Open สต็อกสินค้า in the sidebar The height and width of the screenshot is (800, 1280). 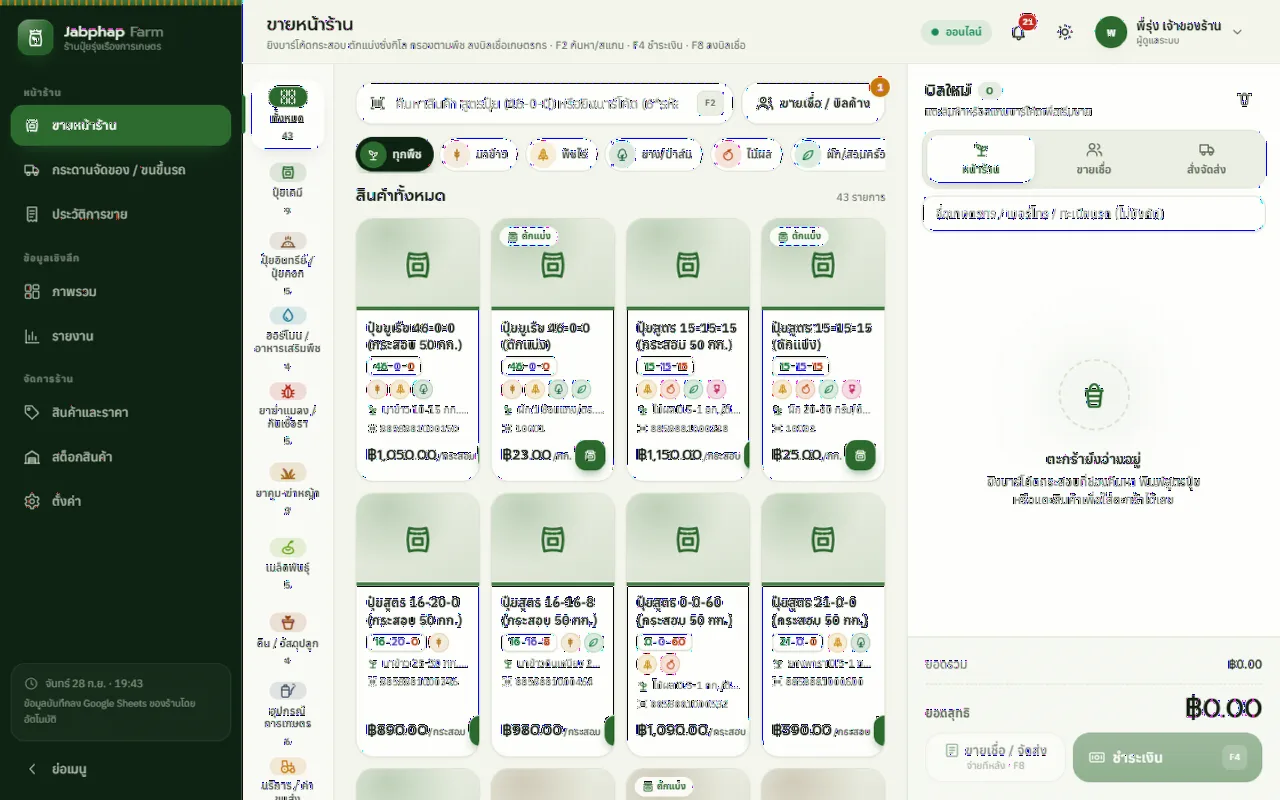click(x=121, y=457)
